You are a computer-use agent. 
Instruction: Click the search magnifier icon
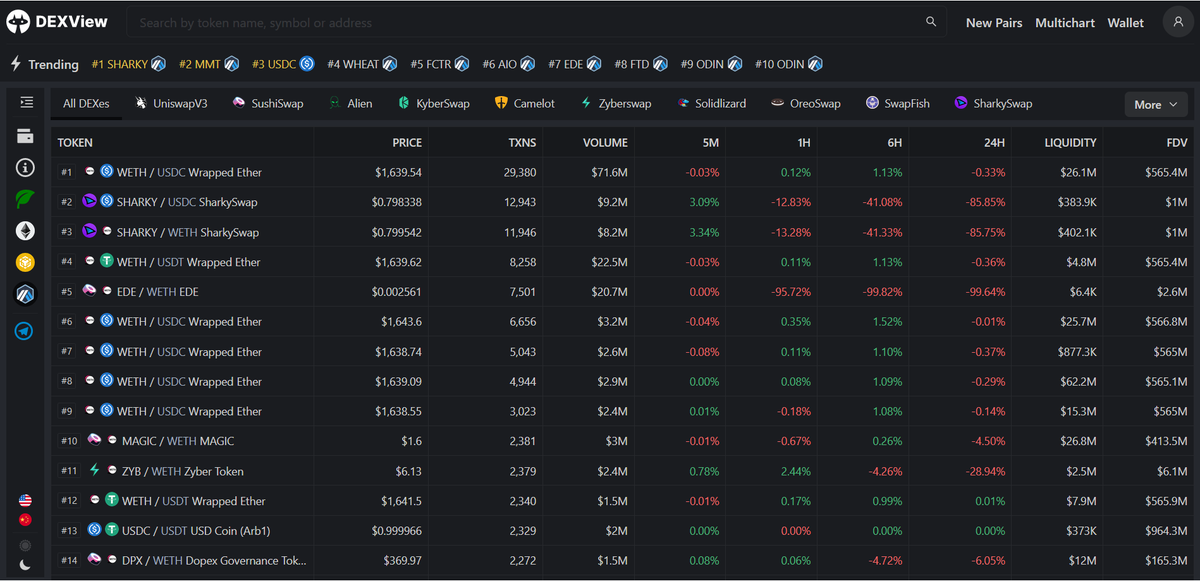tap(932, 22)
